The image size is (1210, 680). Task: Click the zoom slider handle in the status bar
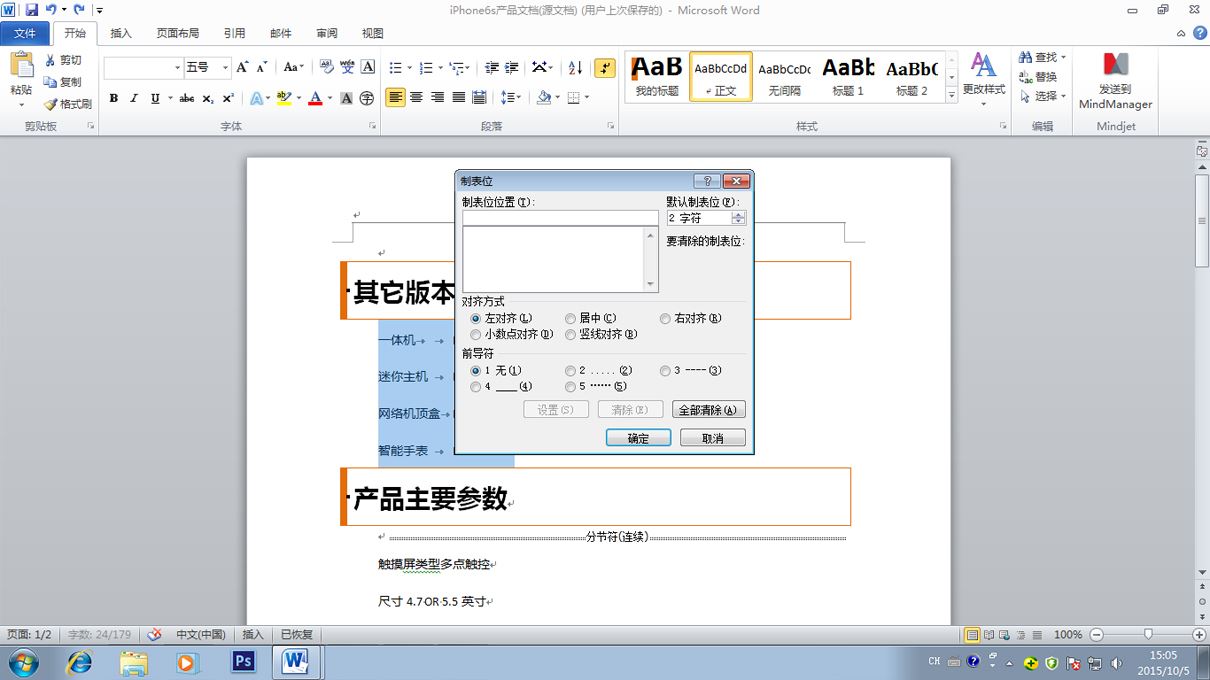click(1148, 634)
